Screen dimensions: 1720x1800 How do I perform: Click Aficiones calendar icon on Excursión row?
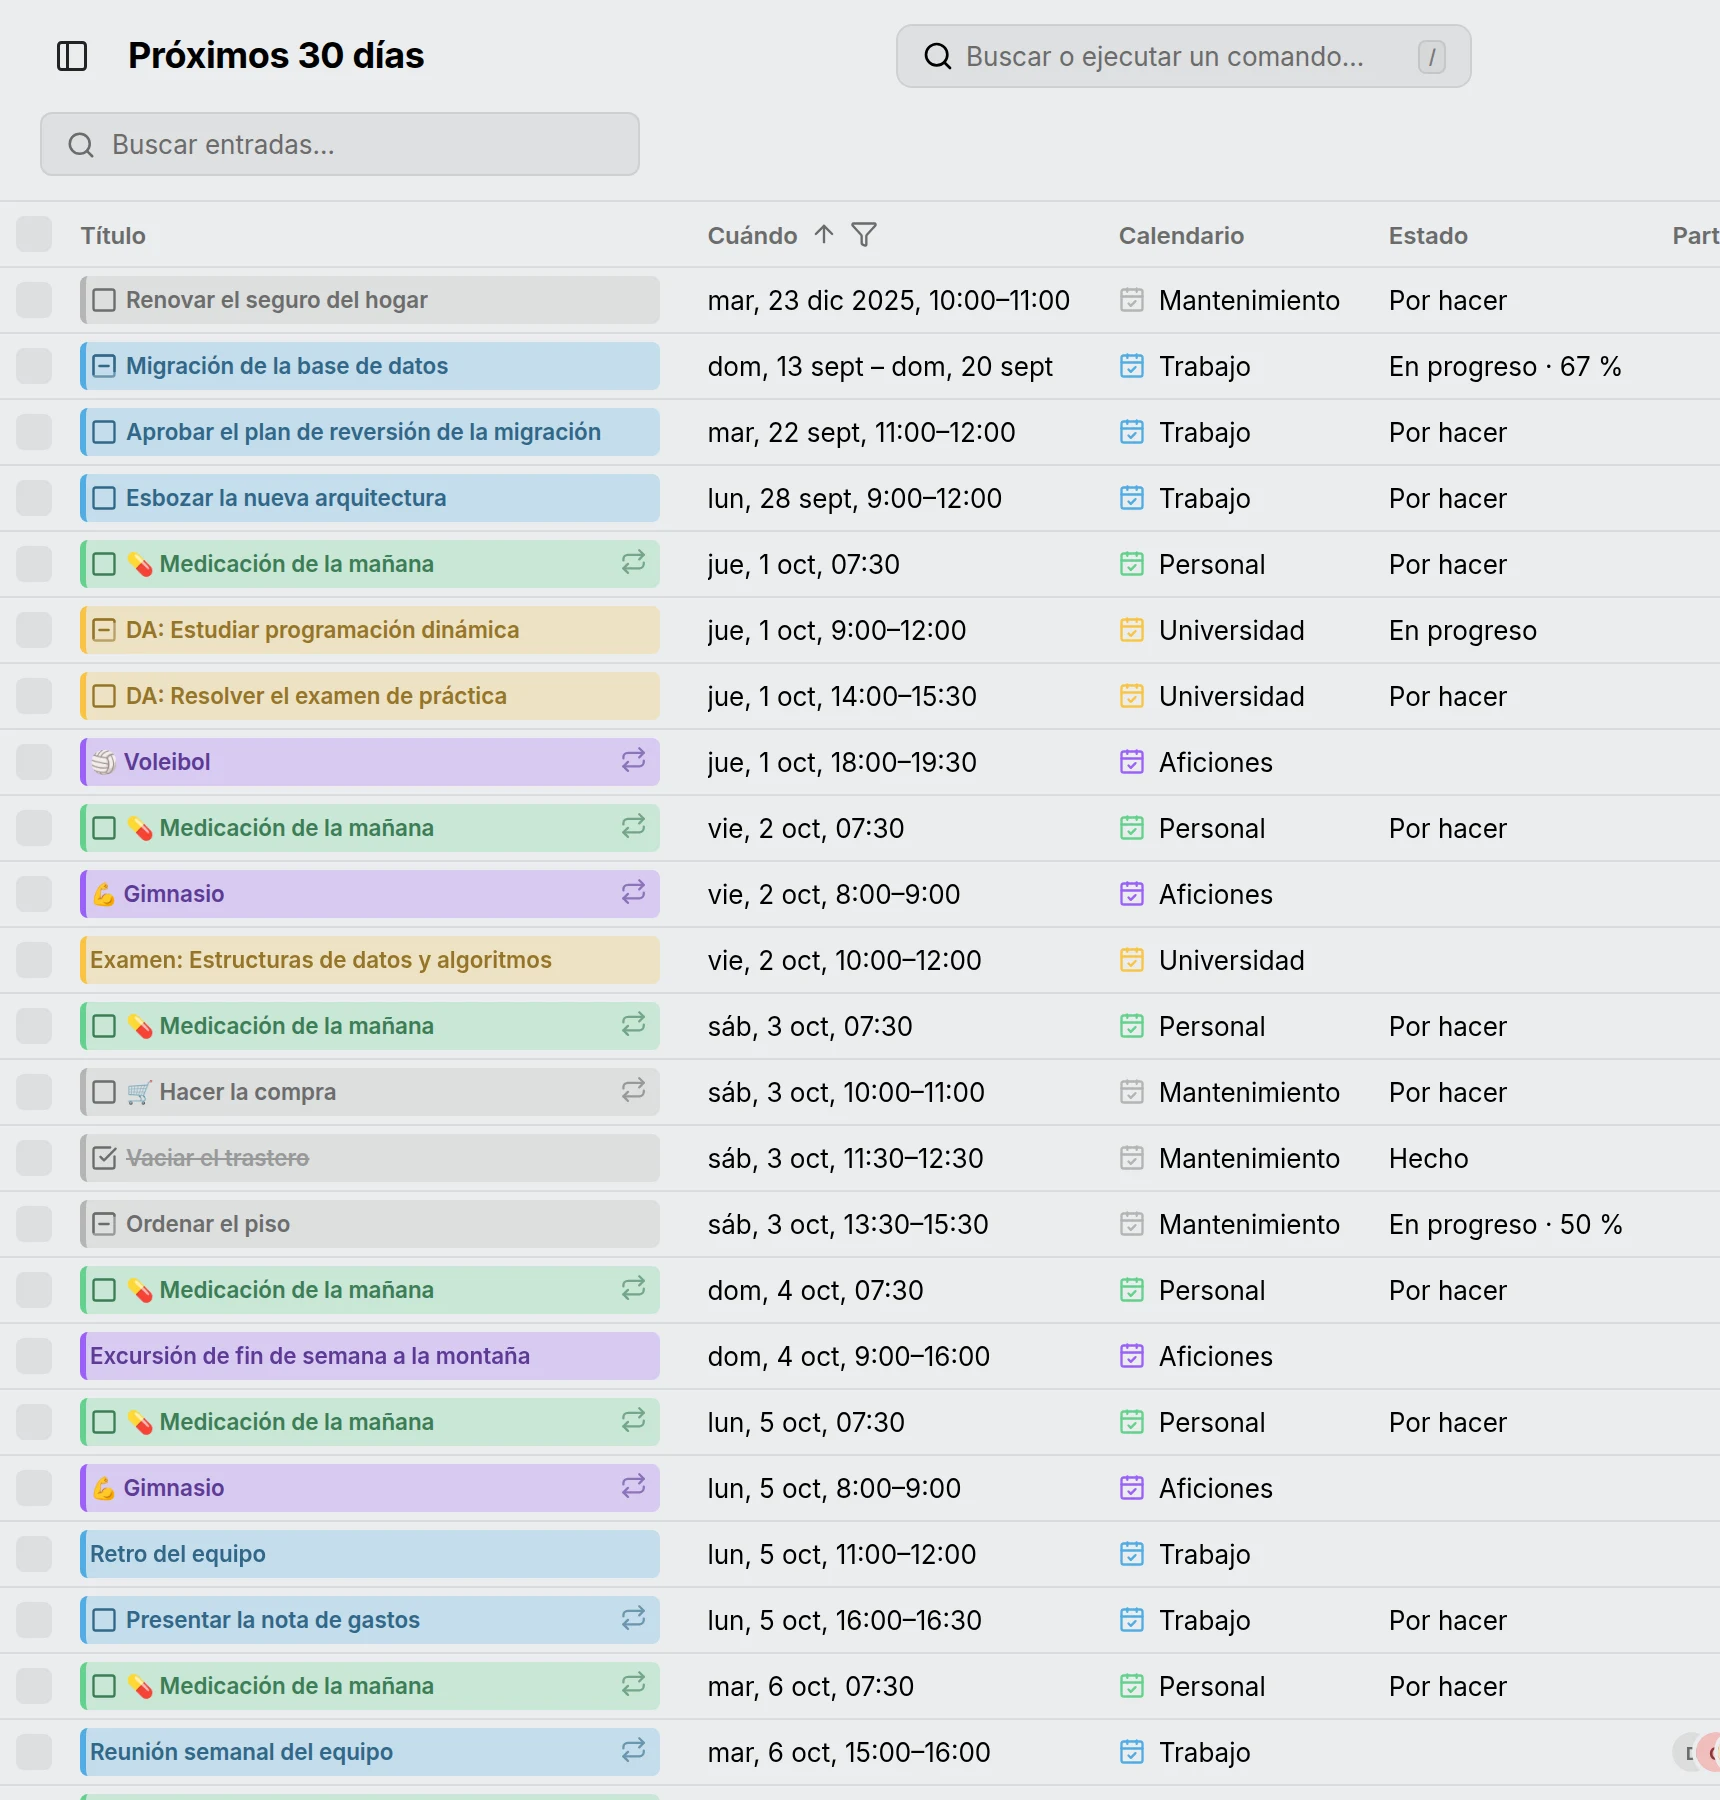[x=1132, y=1356]
